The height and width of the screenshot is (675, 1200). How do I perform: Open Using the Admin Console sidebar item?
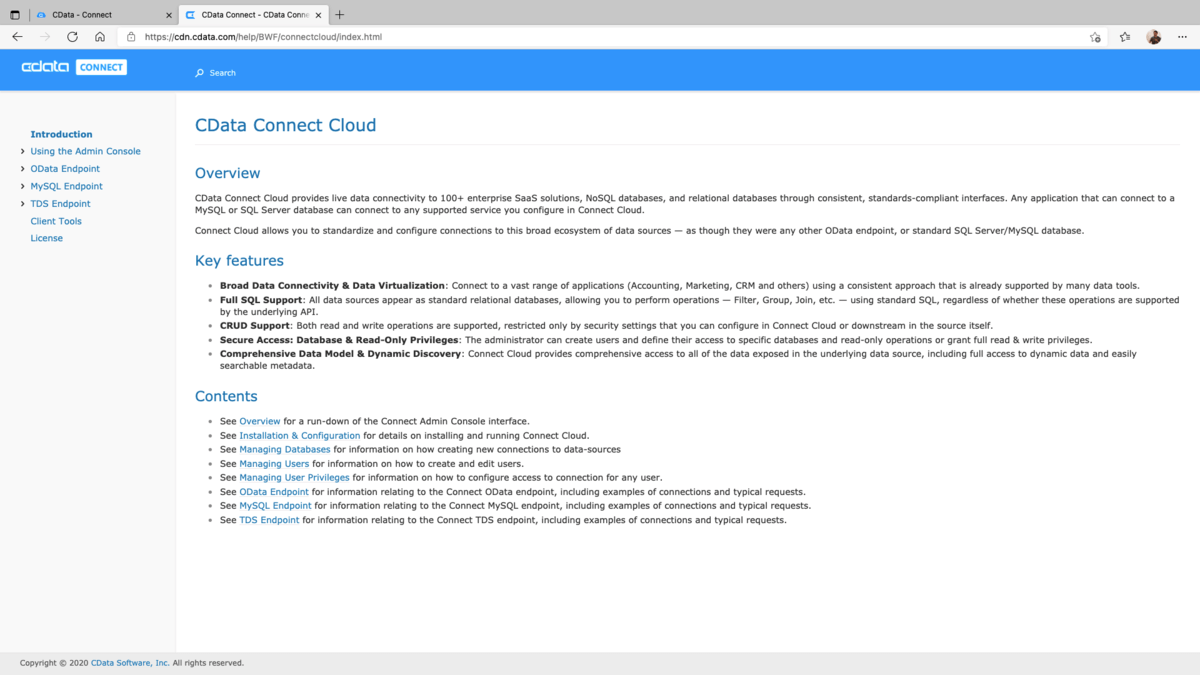pos(85,152)
